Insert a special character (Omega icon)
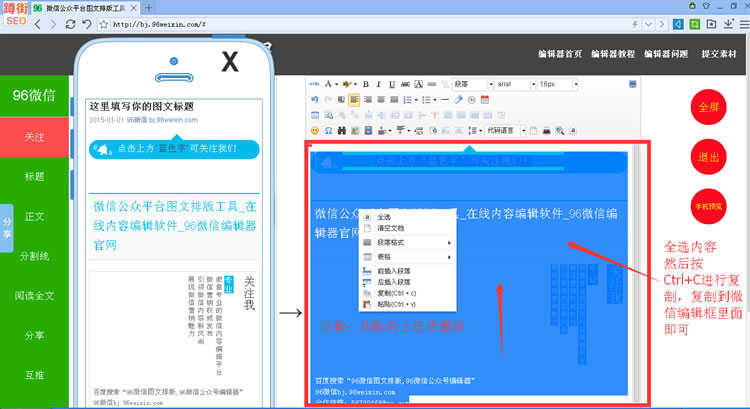 click(x=328, y=131)
